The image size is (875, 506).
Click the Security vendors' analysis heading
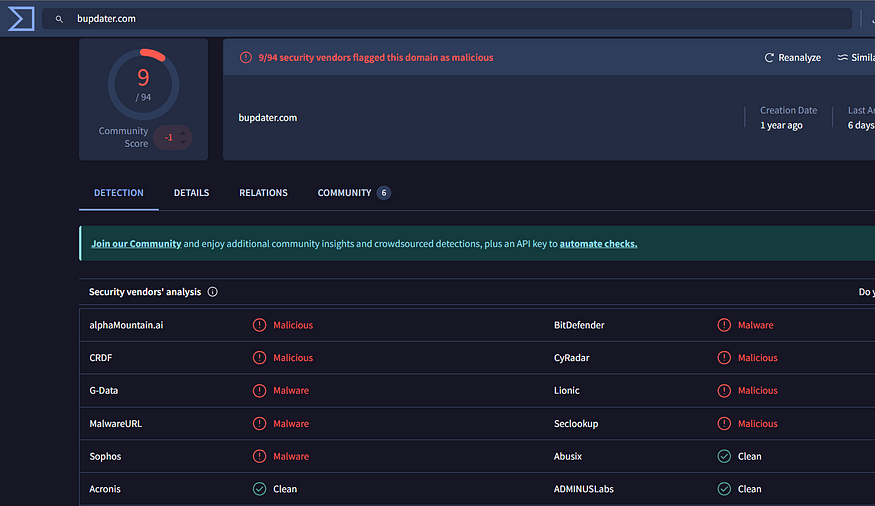pos(145,292)
